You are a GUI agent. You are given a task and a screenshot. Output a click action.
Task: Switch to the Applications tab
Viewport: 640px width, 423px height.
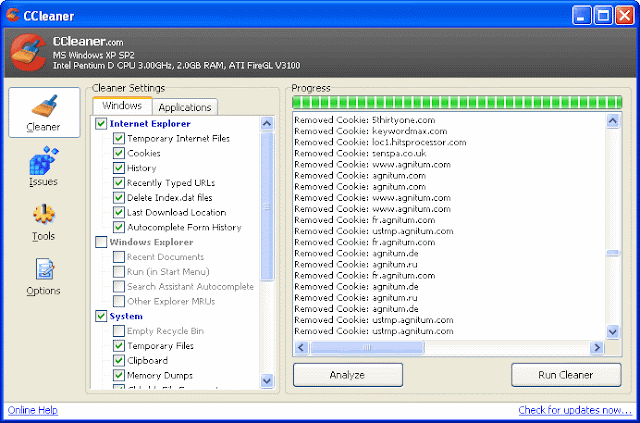(185, 107)
